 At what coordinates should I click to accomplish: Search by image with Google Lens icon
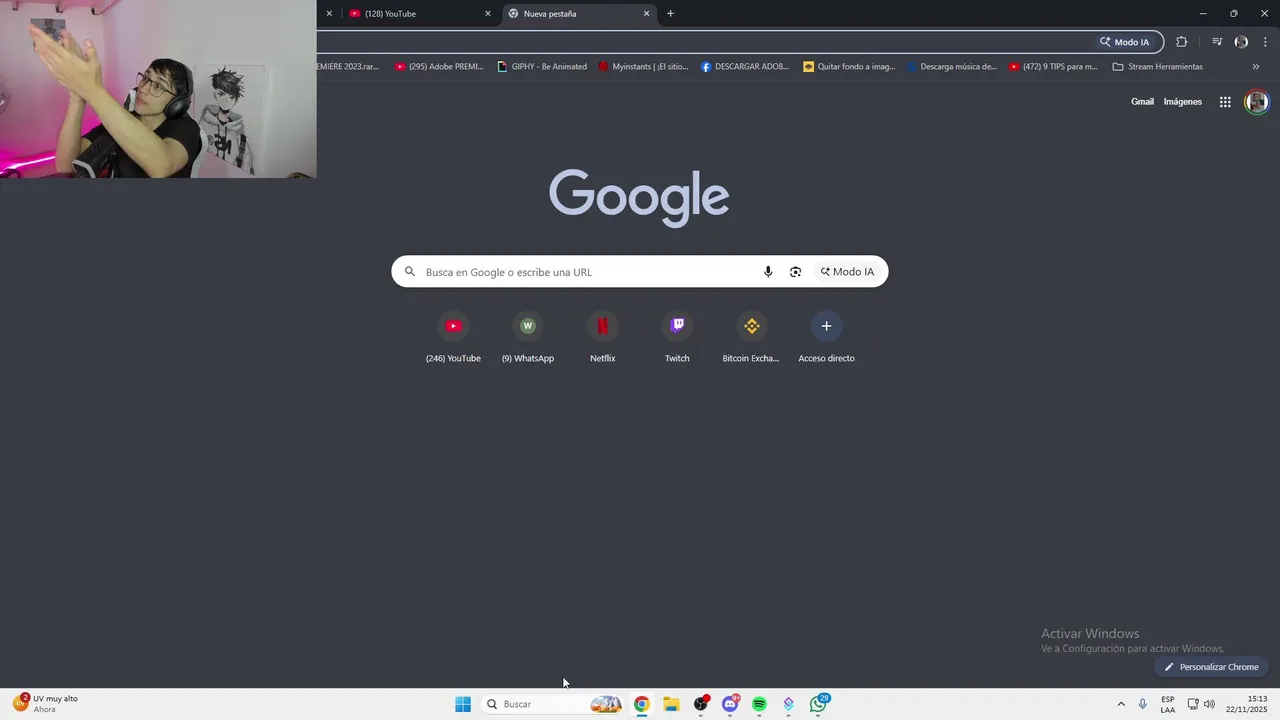coord(795,272)
